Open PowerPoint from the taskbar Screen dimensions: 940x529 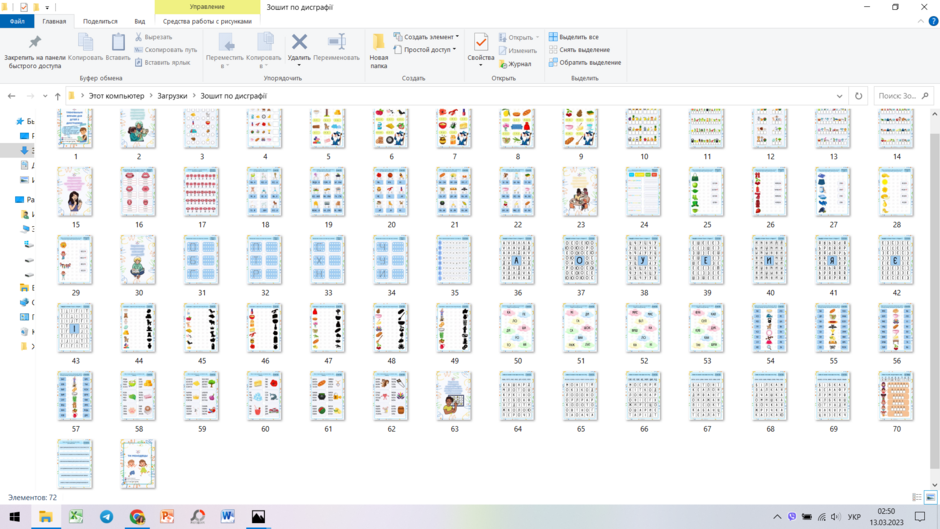coord(167,516)
